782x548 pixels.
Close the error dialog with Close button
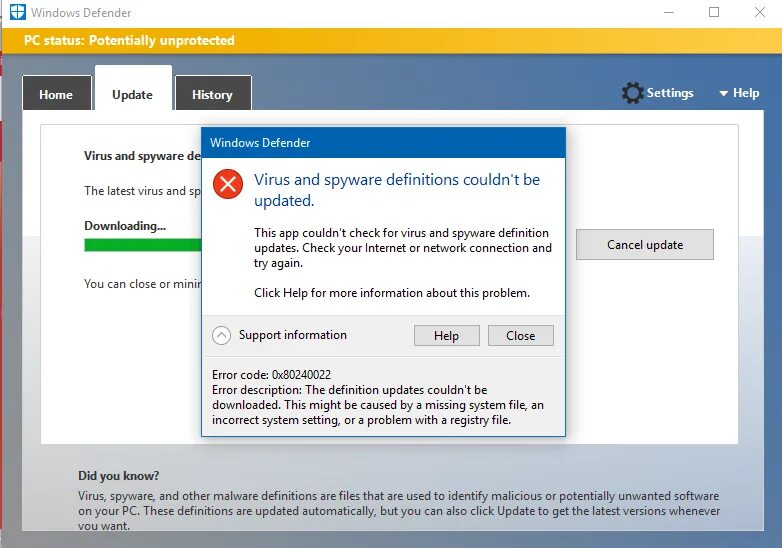521,336
